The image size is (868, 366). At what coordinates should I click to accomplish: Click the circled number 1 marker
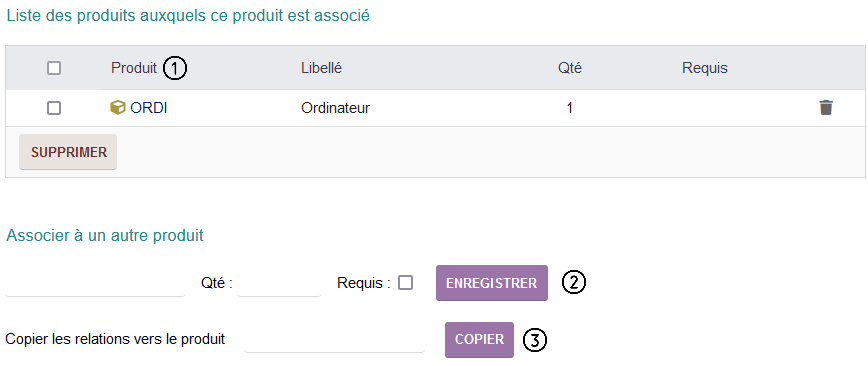click(175, 69)
